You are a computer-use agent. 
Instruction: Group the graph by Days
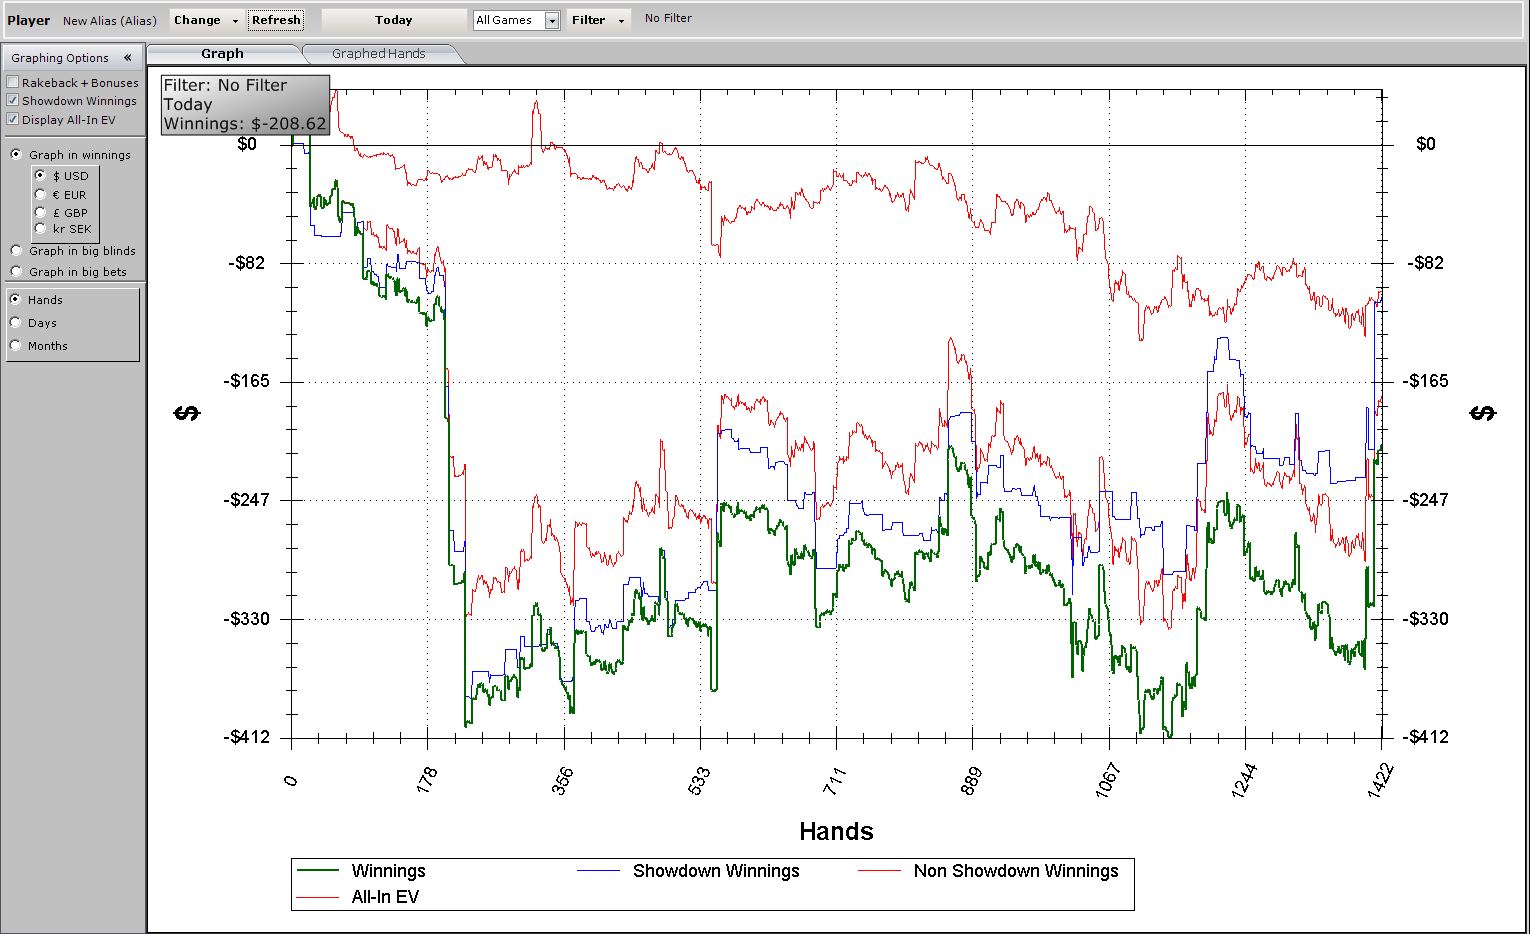point(16,323)
